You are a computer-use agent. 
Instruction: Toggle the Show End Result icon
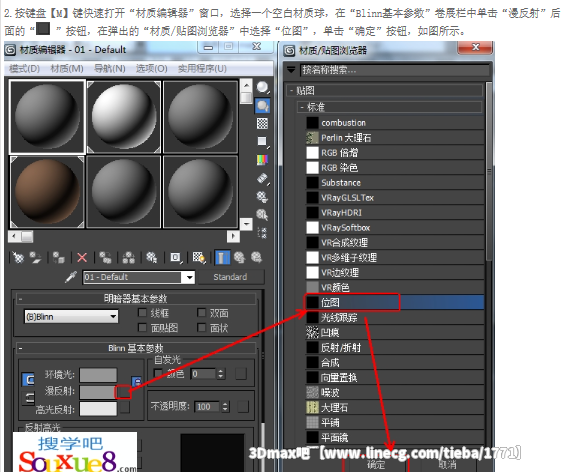tap(222, 257)
